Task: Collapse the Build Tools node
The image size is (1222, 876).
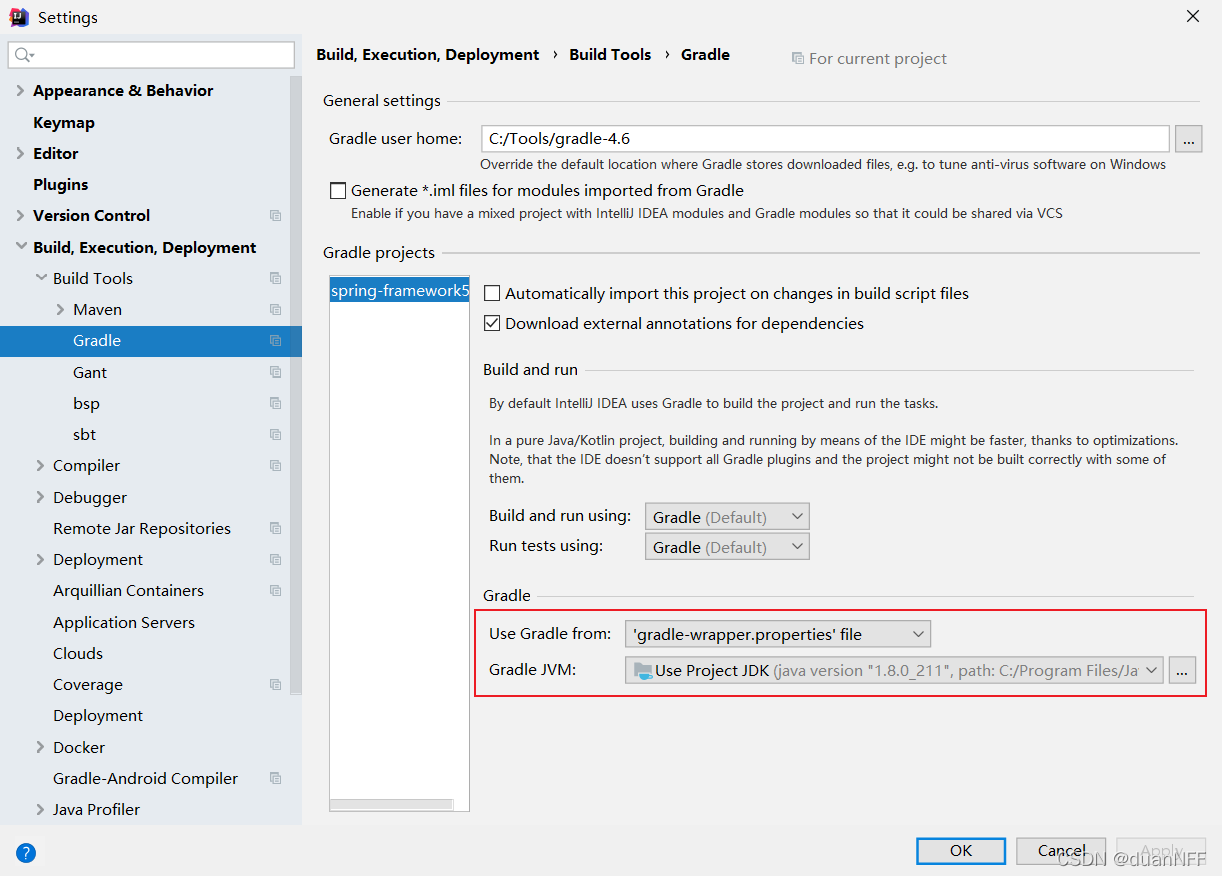Action: tap(40, 278)
